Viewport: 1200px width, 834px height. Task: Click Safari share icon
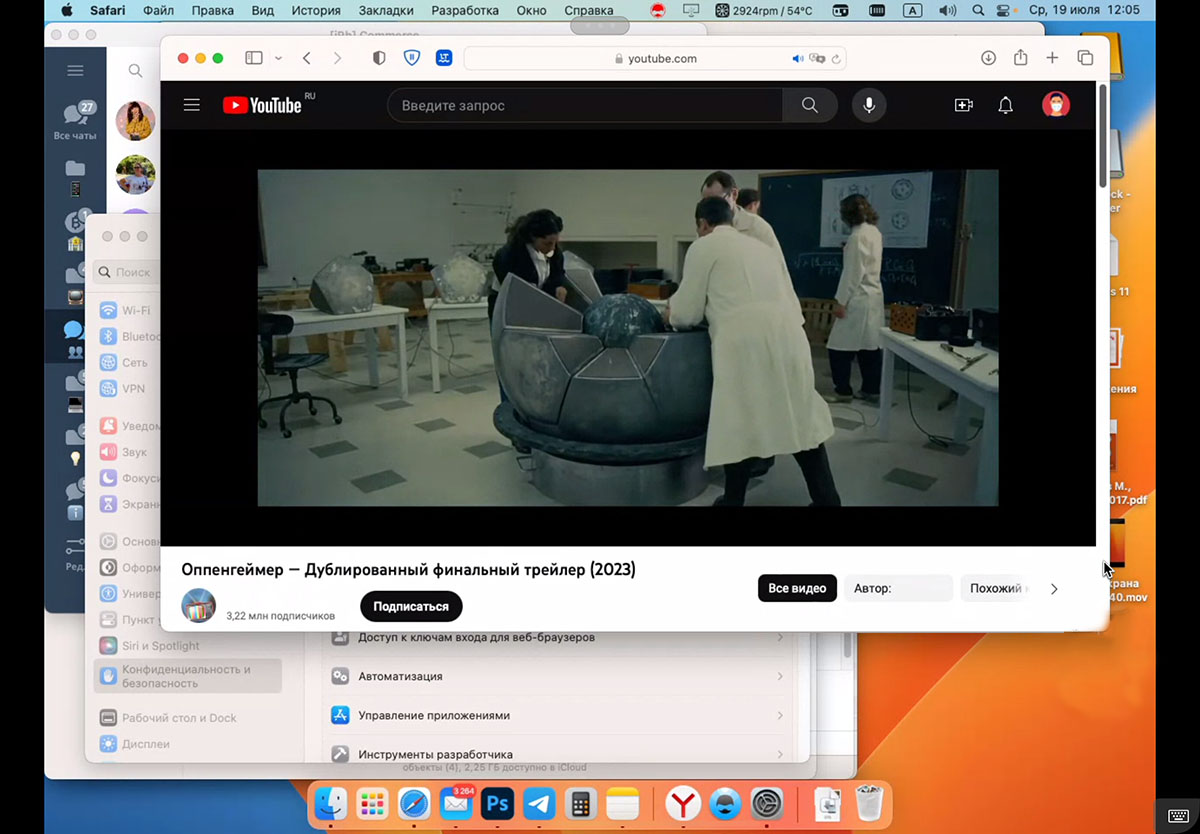1020,58
